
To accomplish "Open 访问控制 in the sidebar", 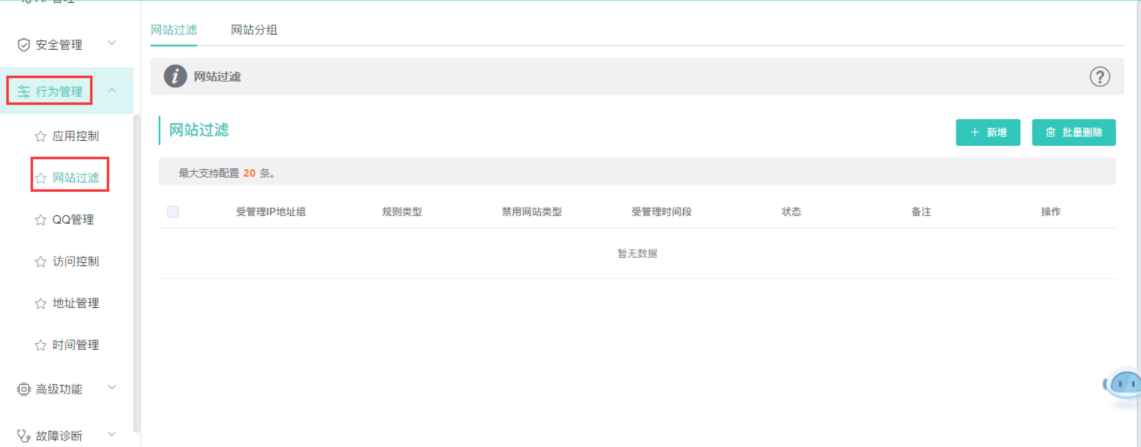I will coord(75,262).
